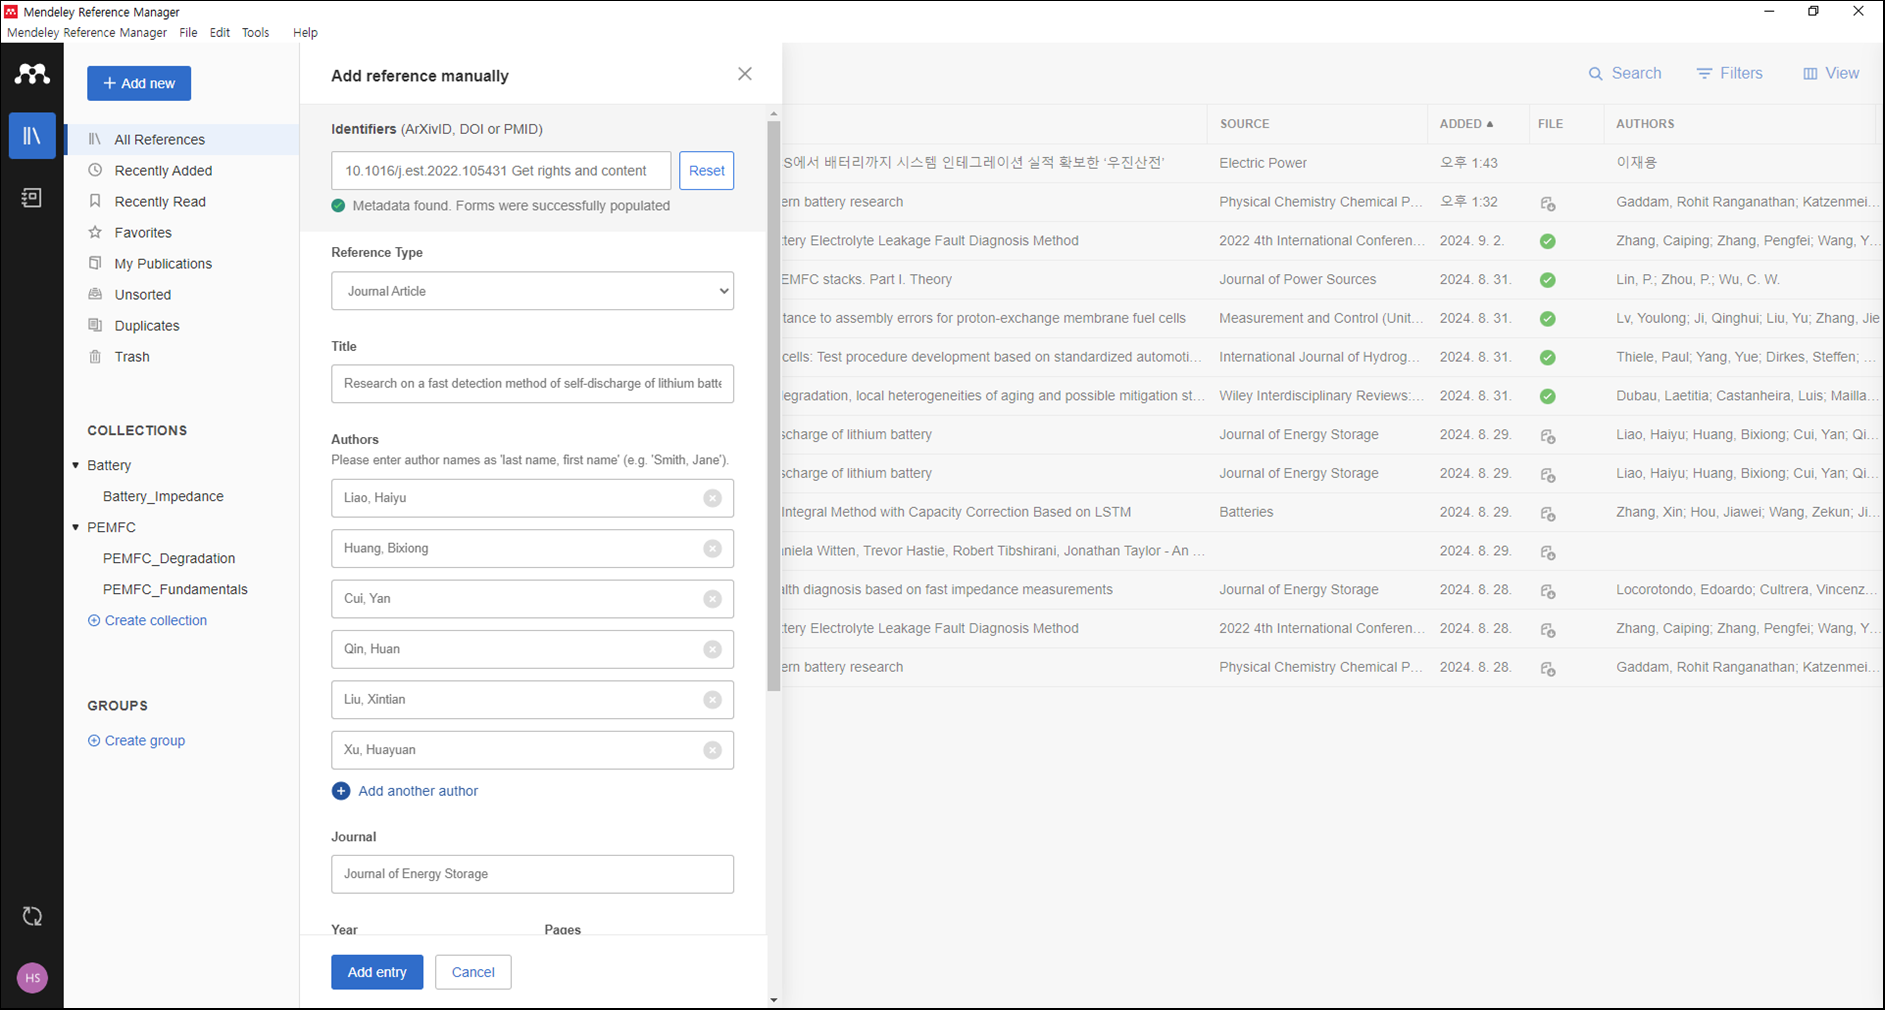
Task: Click the scrollbar down arrow in the panel
Action: coord(774,1000)
